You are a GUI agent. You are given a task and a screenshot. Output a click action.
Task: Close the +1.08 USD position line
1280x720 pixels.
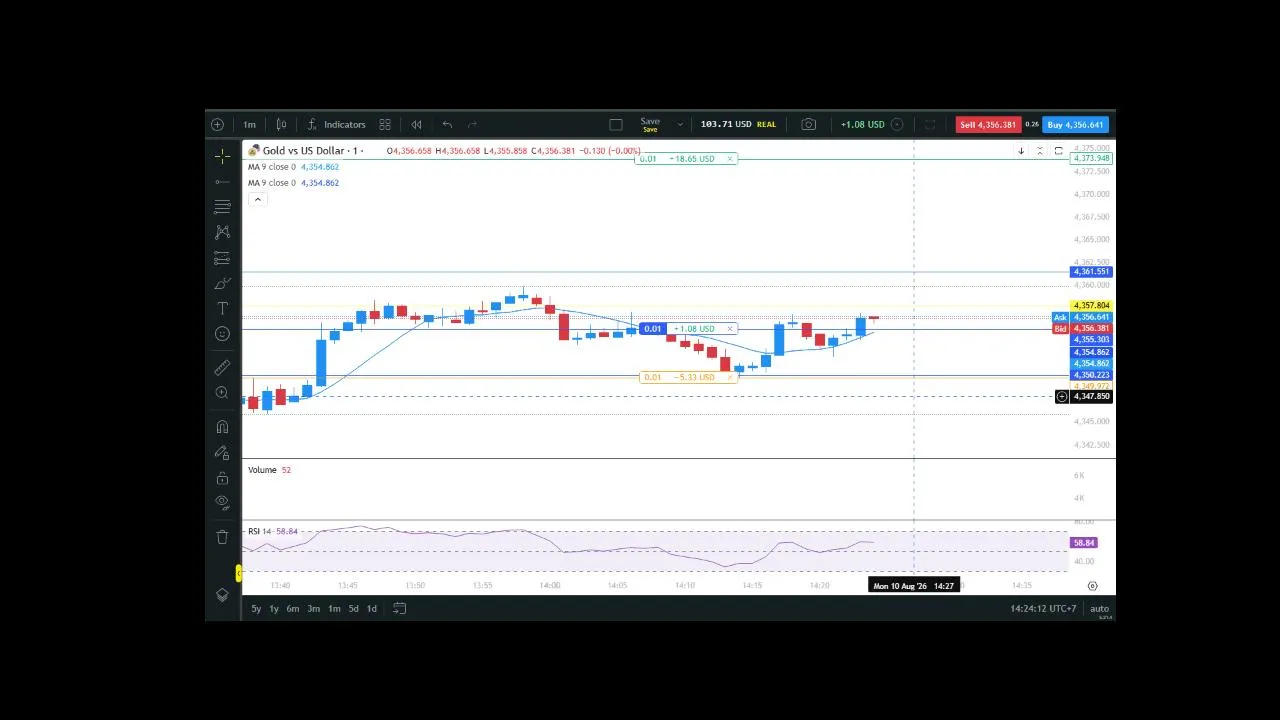point(730,329)
